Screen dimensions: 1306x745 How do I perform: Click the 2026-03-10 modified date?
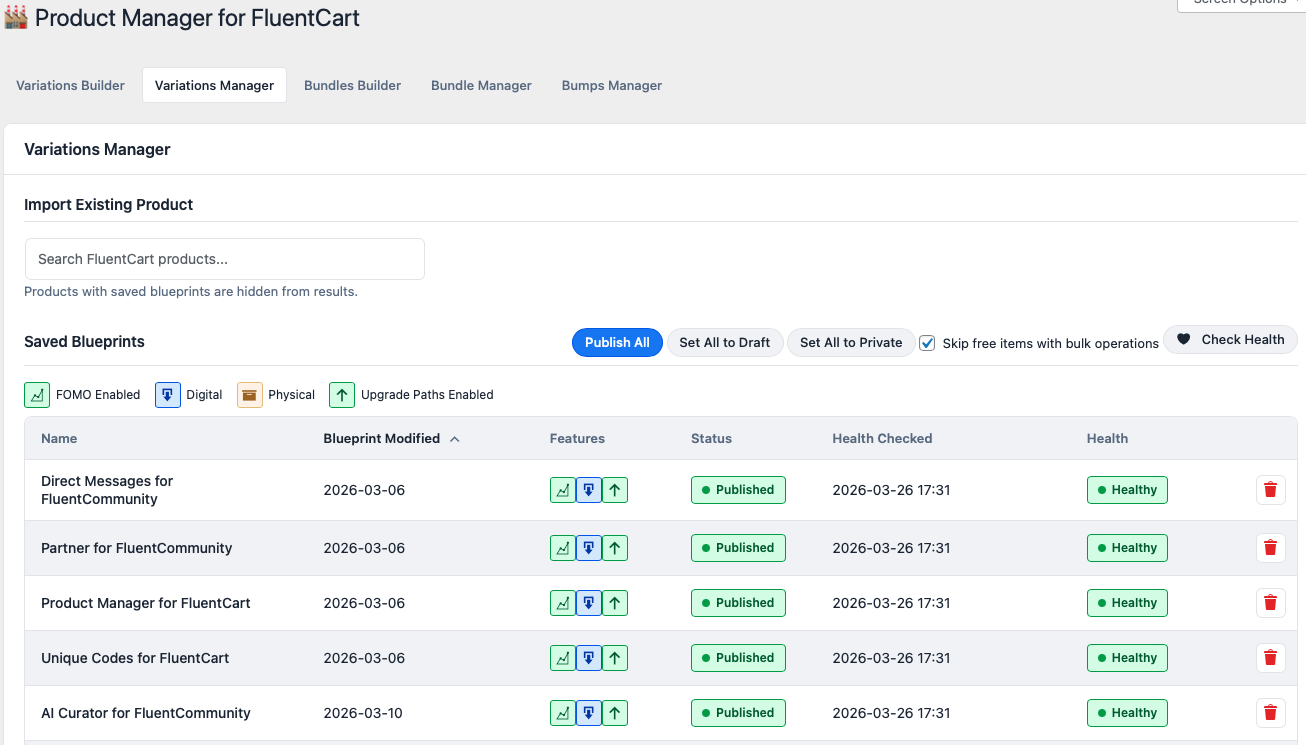[x=364, y=713]
